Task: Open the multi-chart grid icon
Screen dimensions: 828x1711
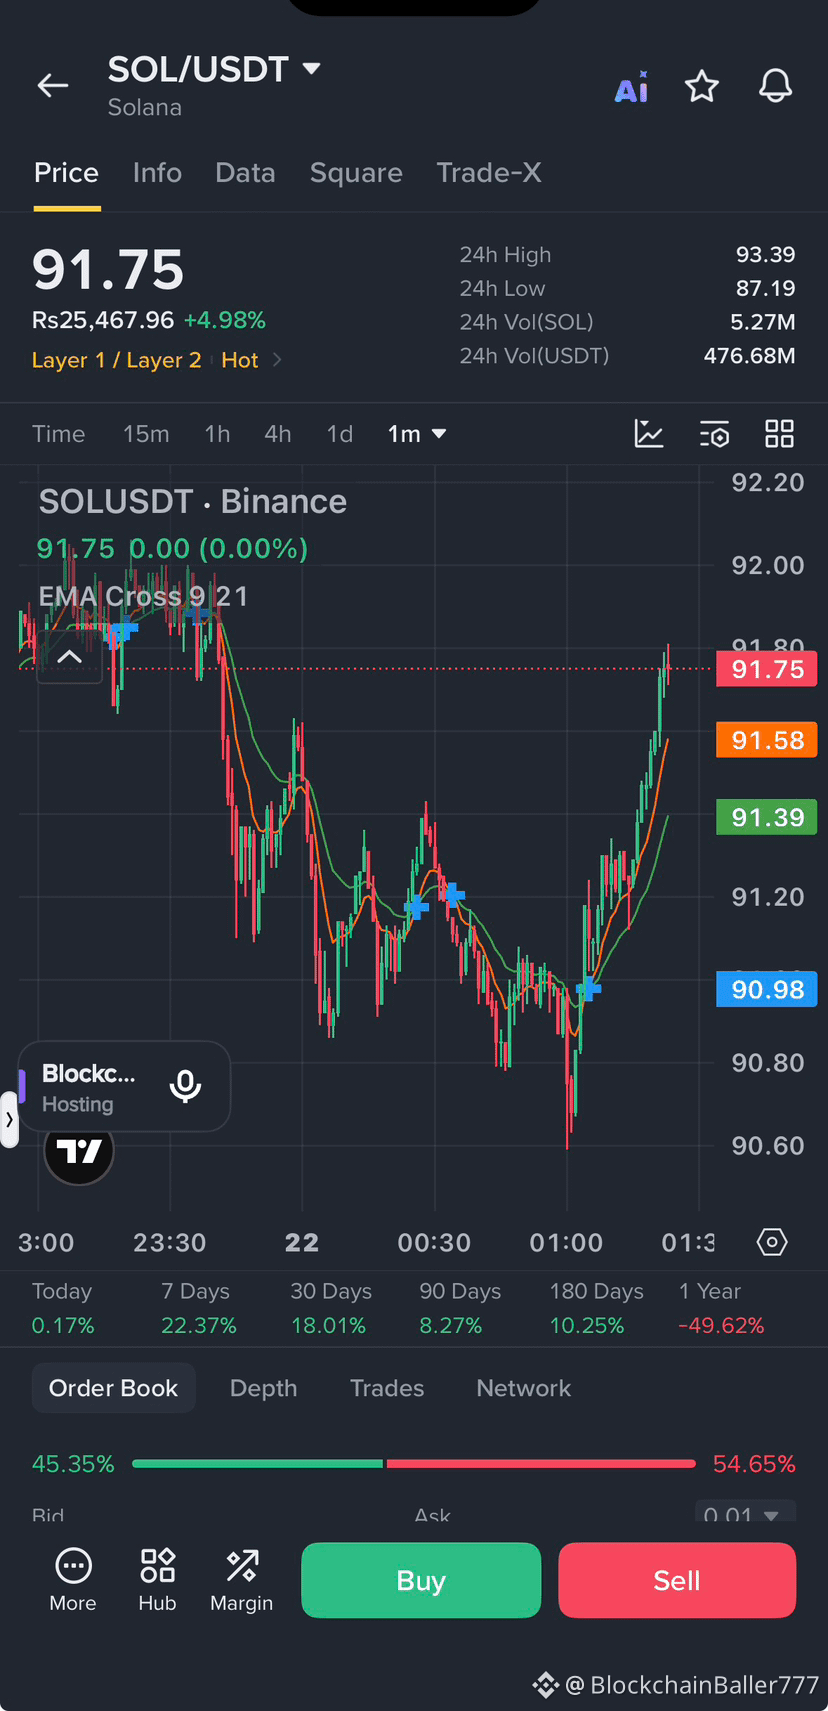Action: [x=779, y=434]
